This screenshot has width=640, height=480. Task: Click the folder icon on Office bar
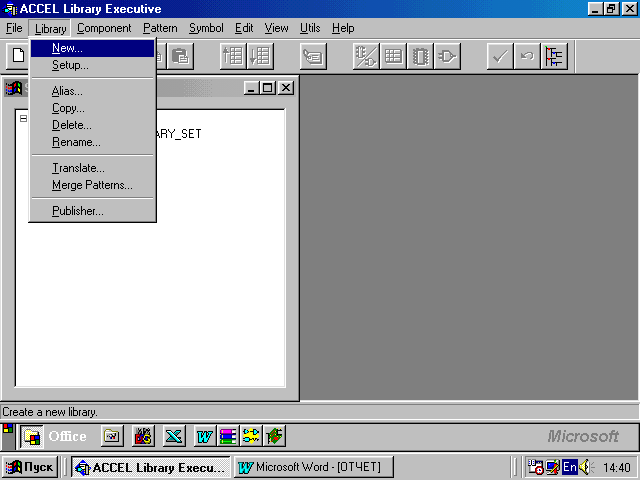coord(112,436)
